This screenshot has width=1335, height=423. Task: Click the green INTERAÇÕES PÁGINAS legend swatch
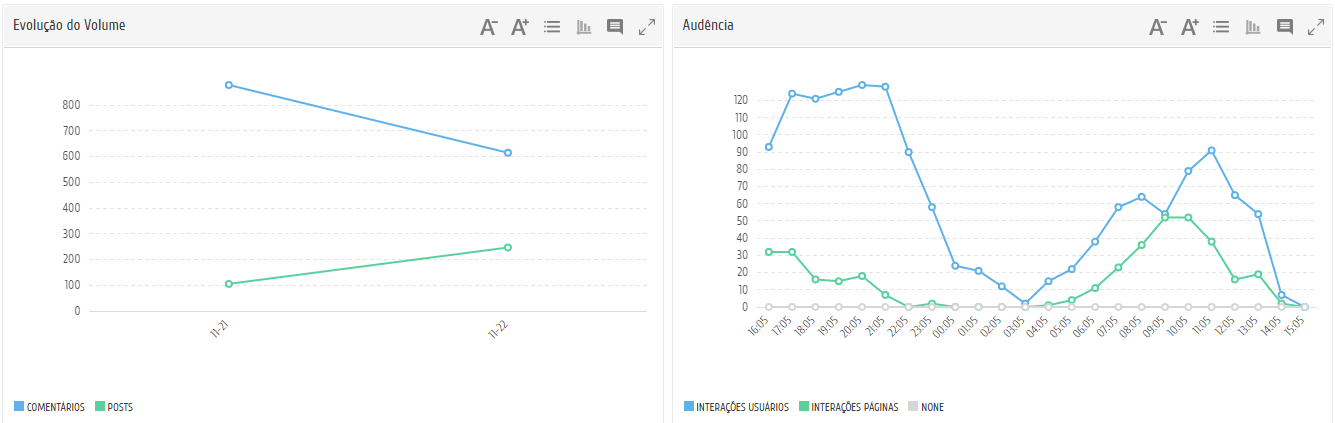tap(803, 407)
